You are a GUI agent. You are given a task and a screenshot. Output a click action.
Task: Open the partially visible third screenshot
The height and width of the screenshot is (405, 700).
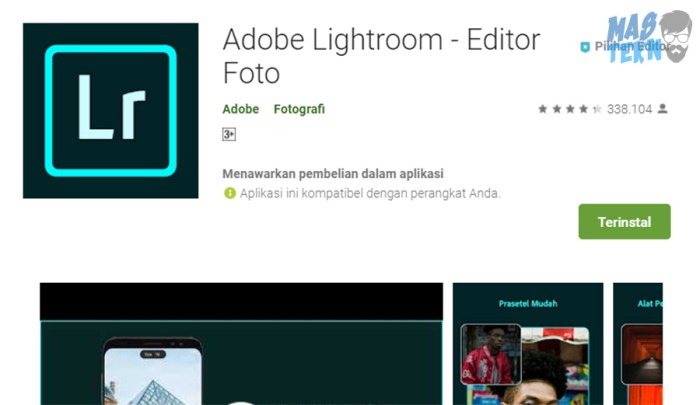pyautogui.click(x=638, y=344)
